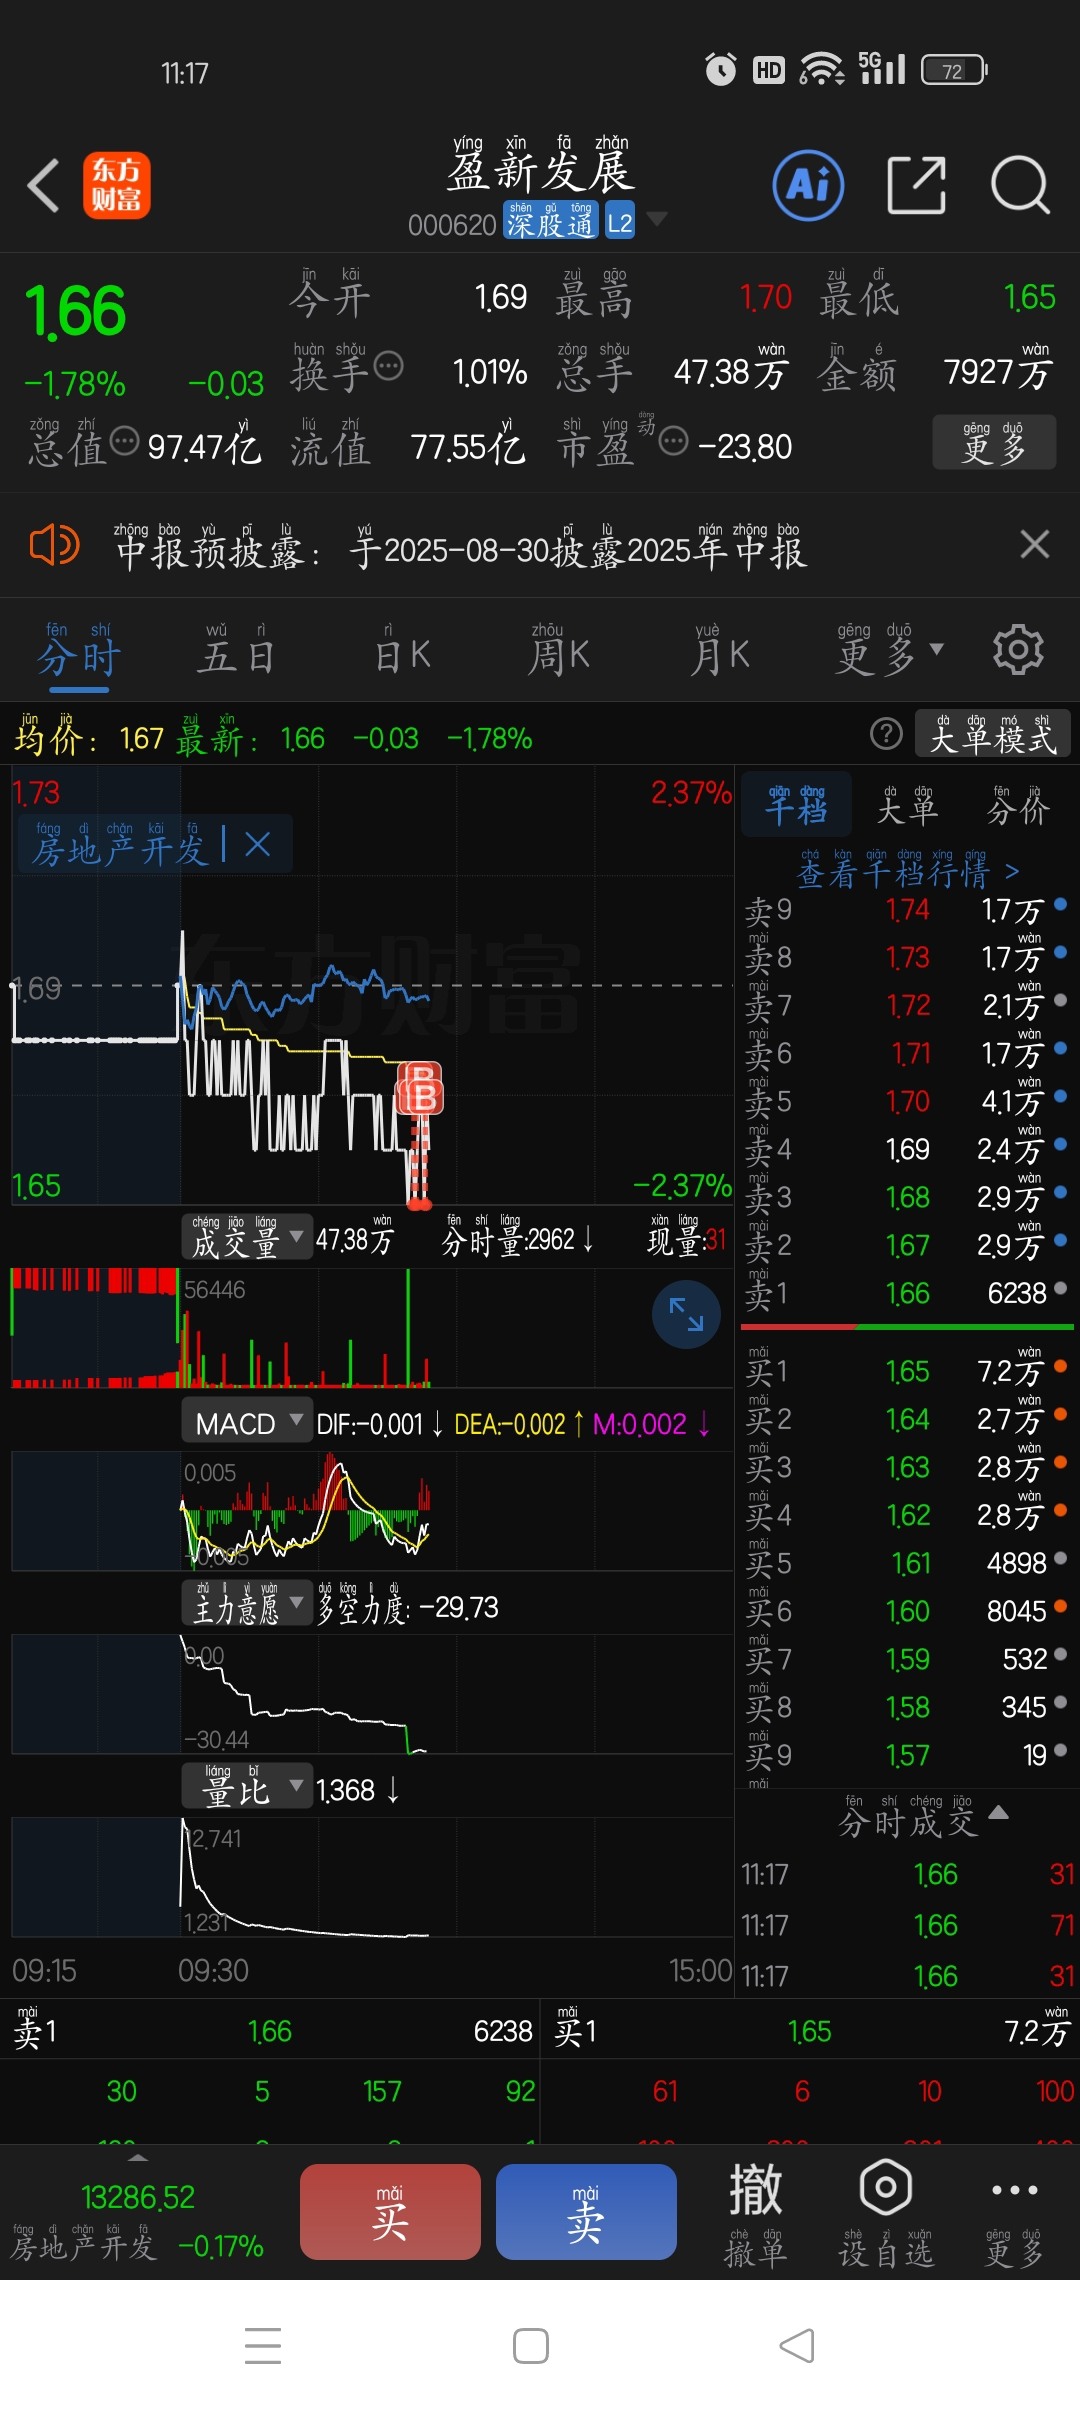Switch to the 日K tab
Image resolution: width=1080 pixels, height=2412 pixels.
point(402,652)
